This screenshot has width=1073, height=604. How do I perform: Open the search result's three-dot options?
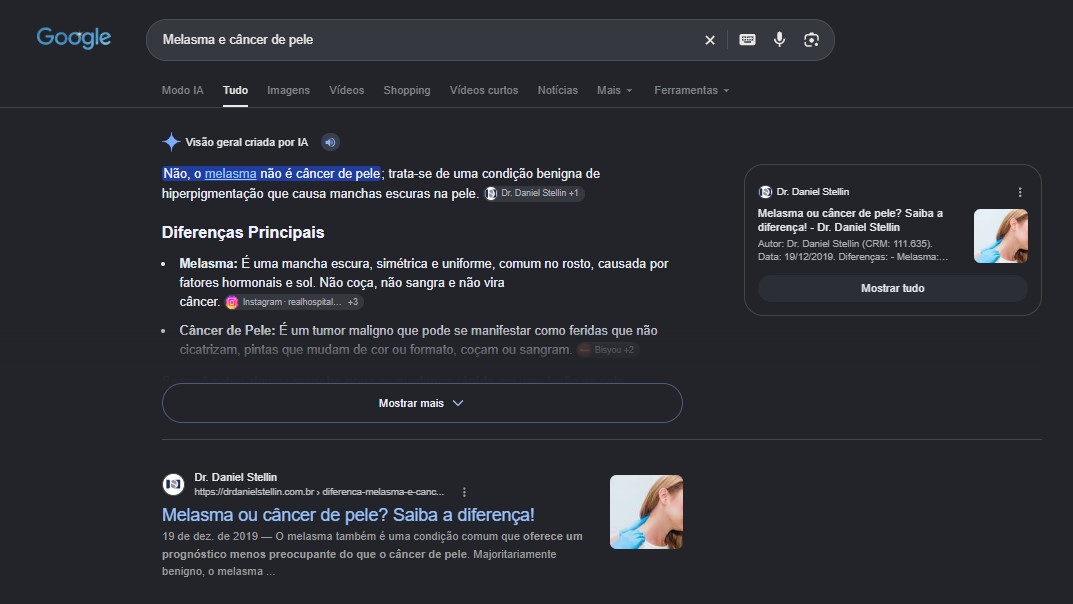[465, 493]
